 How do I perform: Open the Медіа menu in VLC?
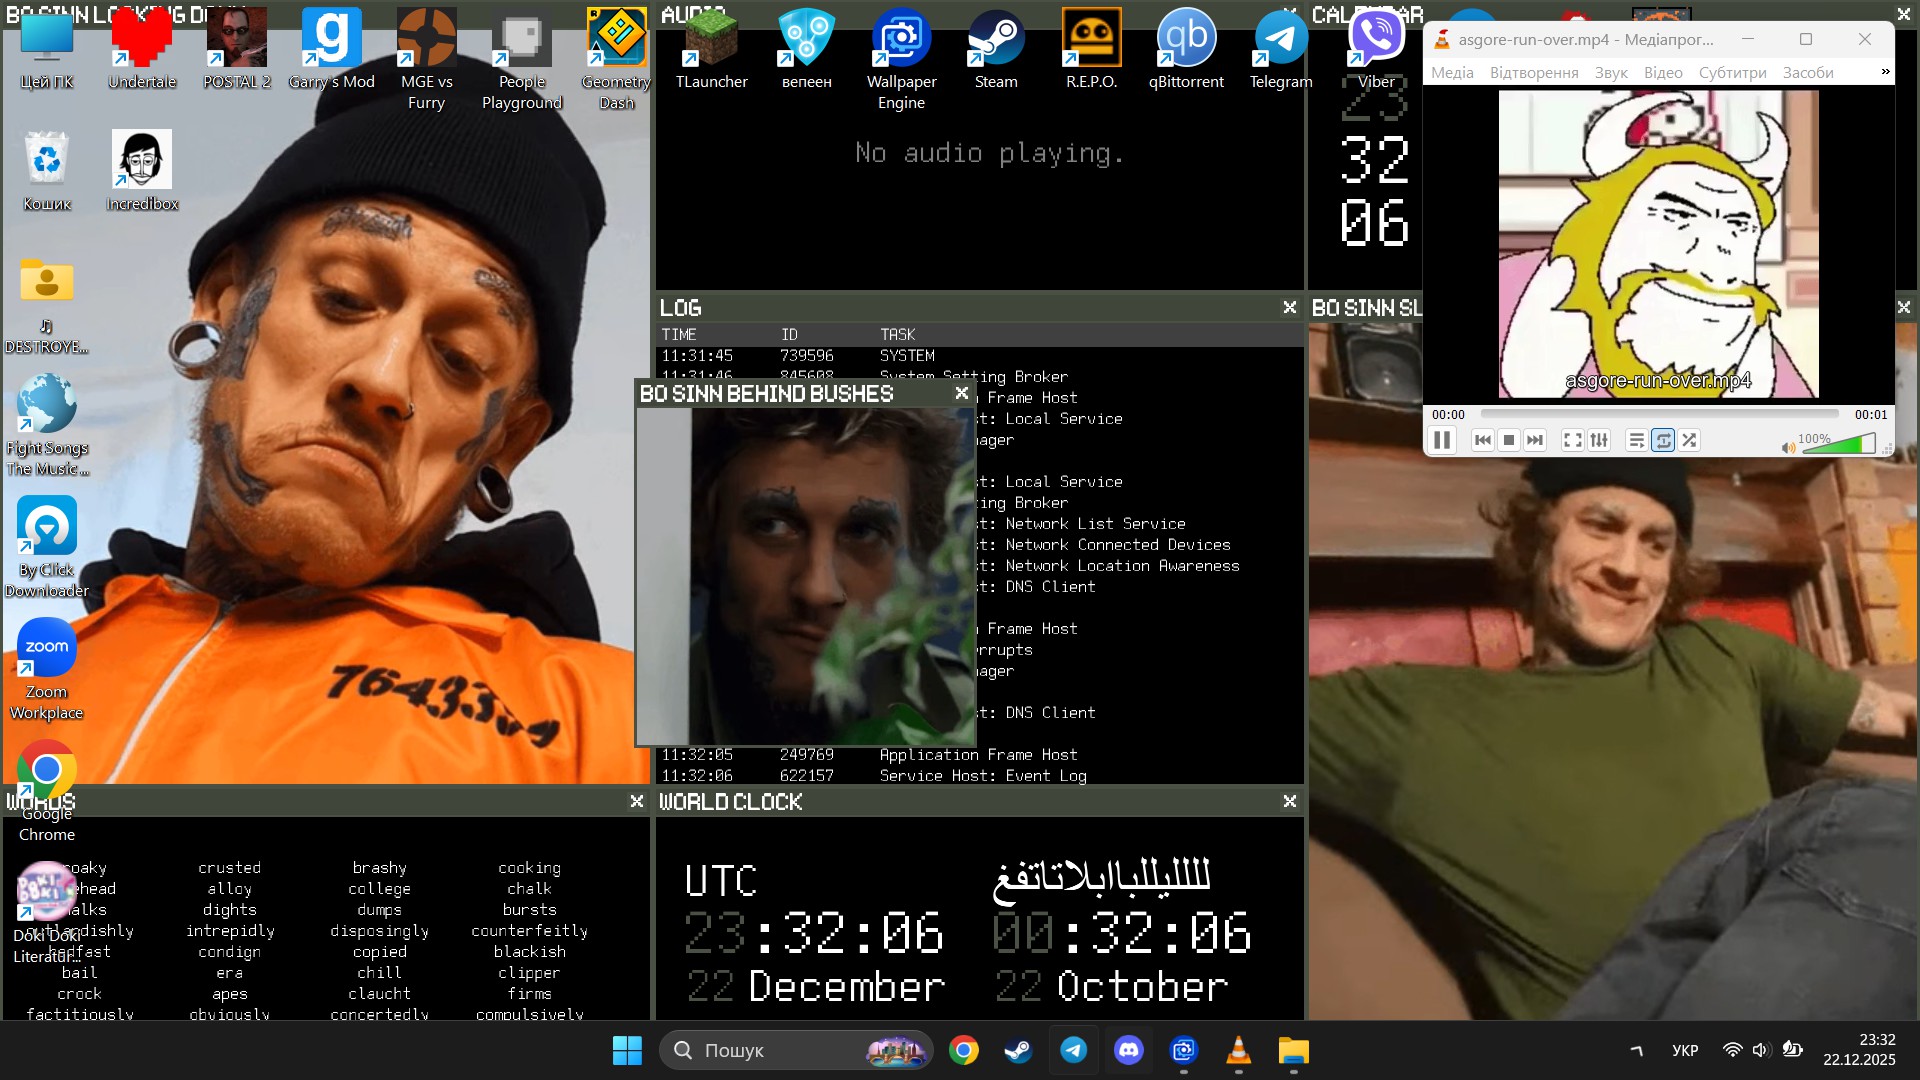[1452, 72]
